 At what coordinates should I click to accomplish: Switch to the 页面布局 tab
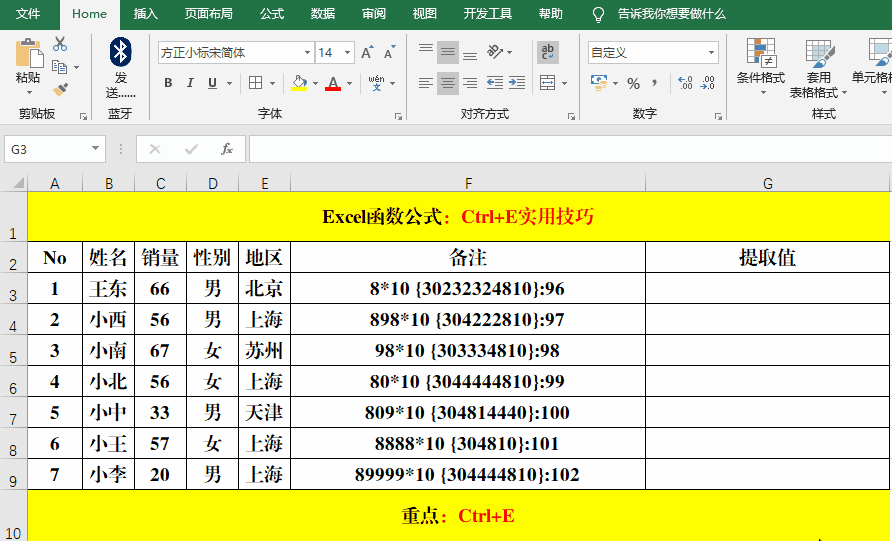tap(208, 14)
